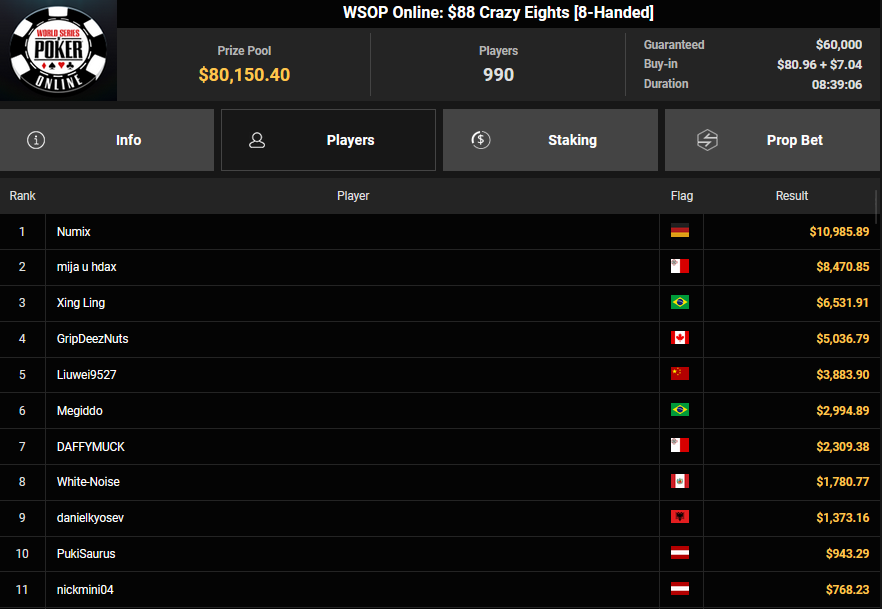Sort by the Result column header

(791, 196)
